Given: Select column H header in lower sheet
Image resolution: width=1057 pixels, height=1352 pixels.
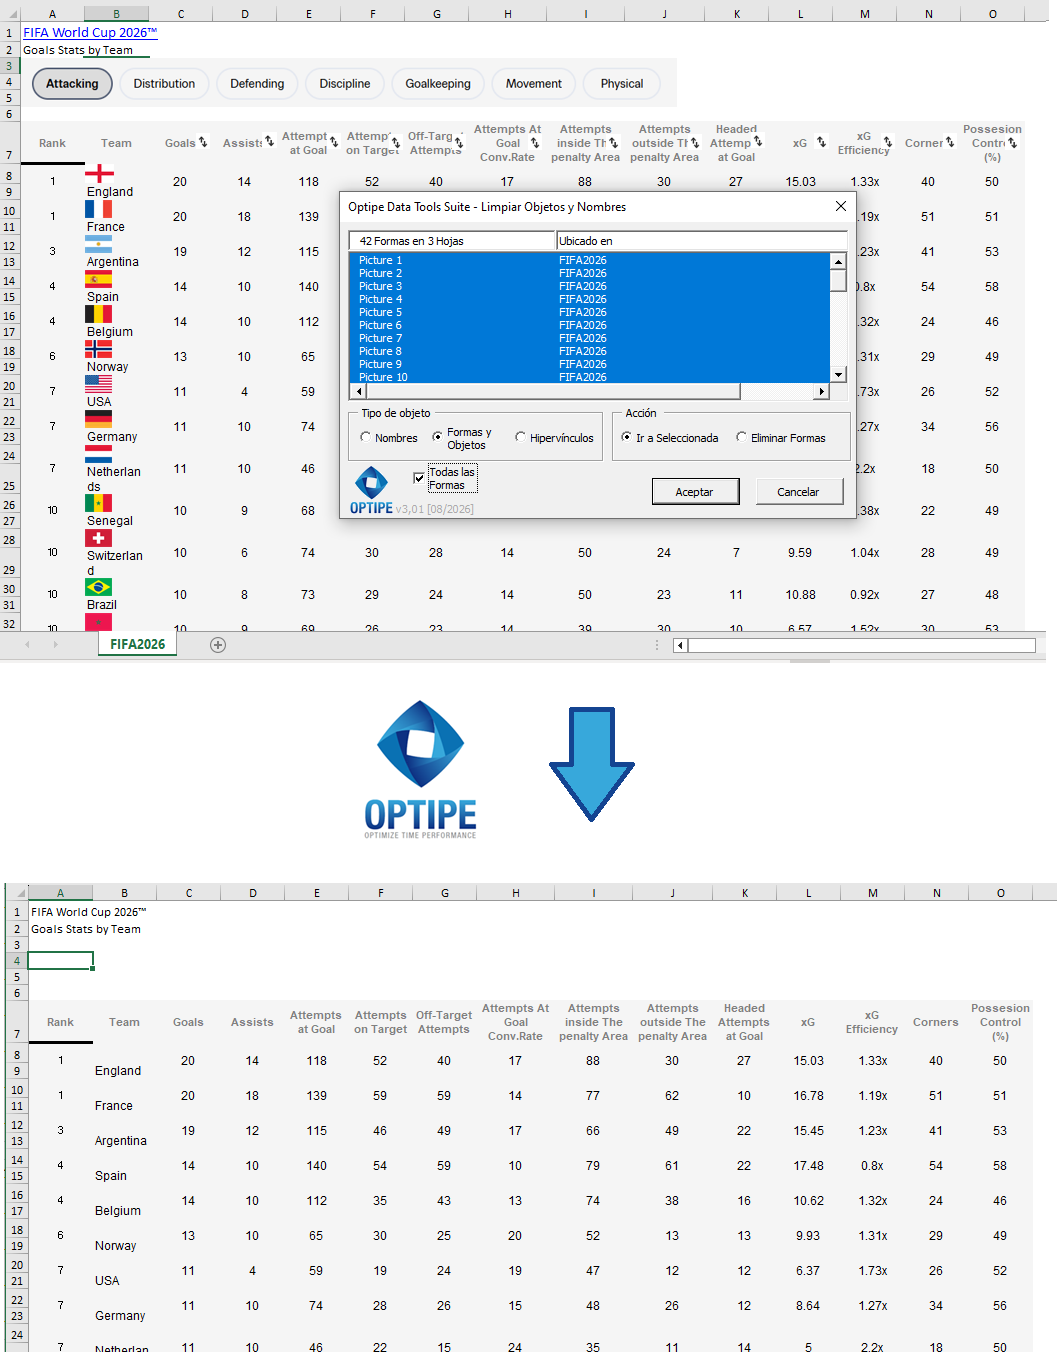Looking at the screenshot, I should [x=516, y=893].
